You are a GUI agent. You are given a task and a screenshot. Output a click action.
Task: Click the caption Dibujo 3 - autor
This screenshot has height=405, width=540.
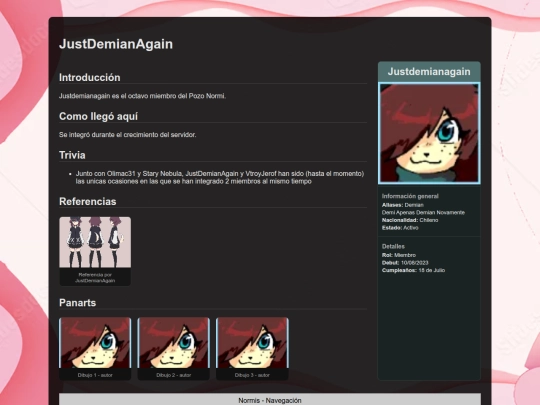tap(252, 375)
